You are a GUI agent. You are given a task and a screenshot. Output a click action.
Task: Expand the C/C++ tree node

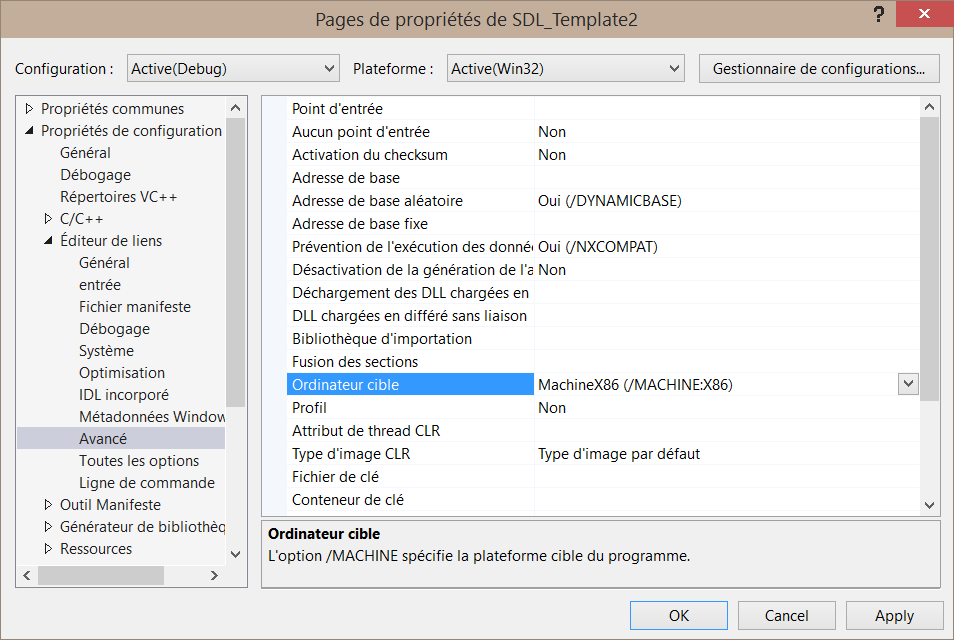(x=48, y=219)
